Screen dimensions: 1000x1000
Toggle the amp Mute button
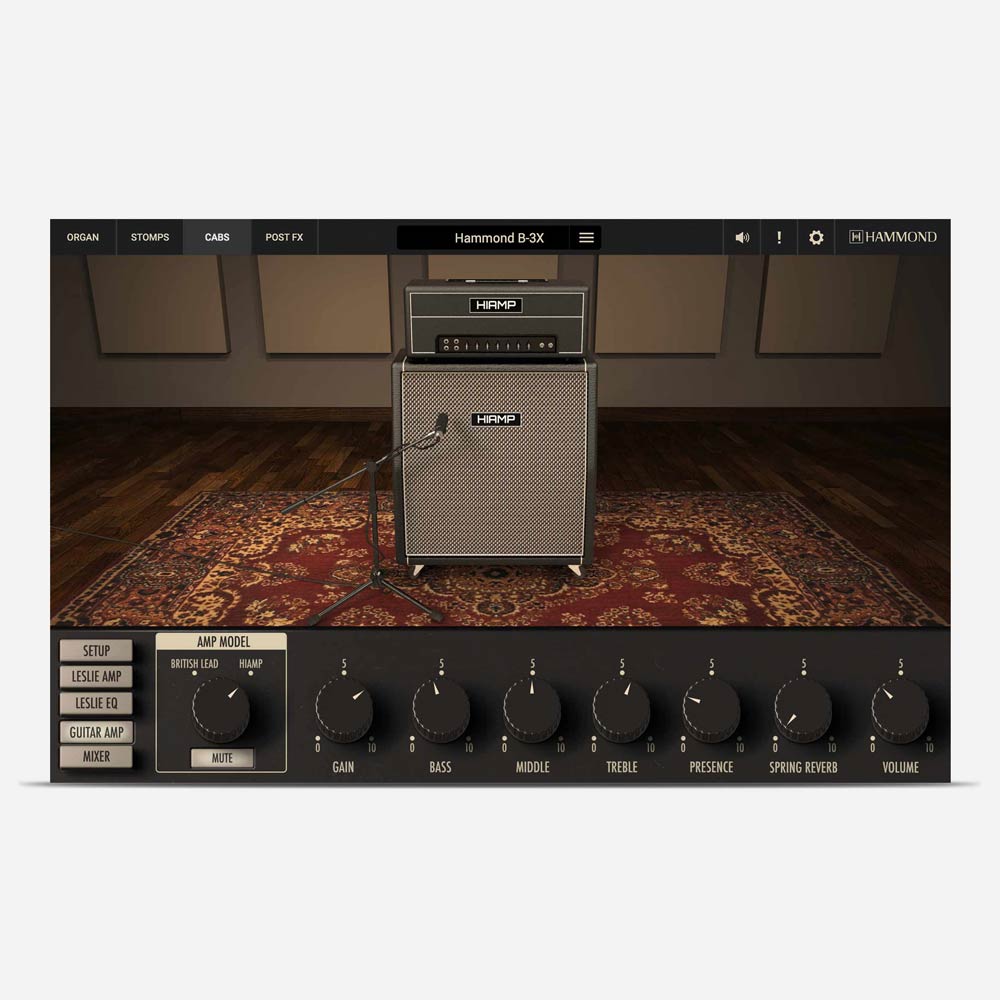pyautogui.click(x=222, y=758)
